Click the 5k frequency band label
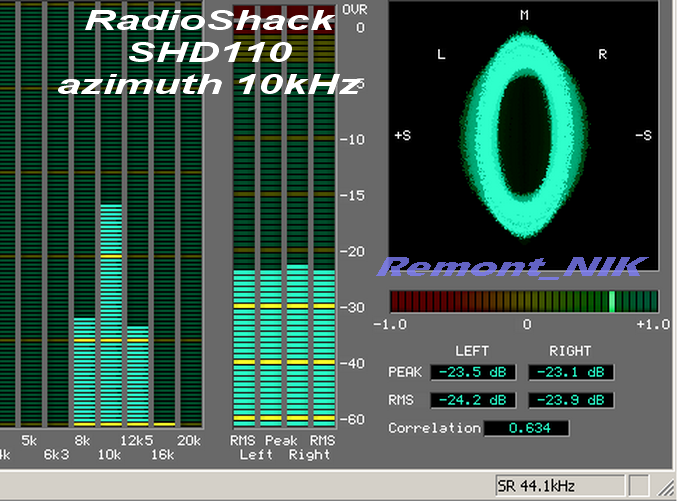The width and height of the screenshot is (678, 501). 30,440
